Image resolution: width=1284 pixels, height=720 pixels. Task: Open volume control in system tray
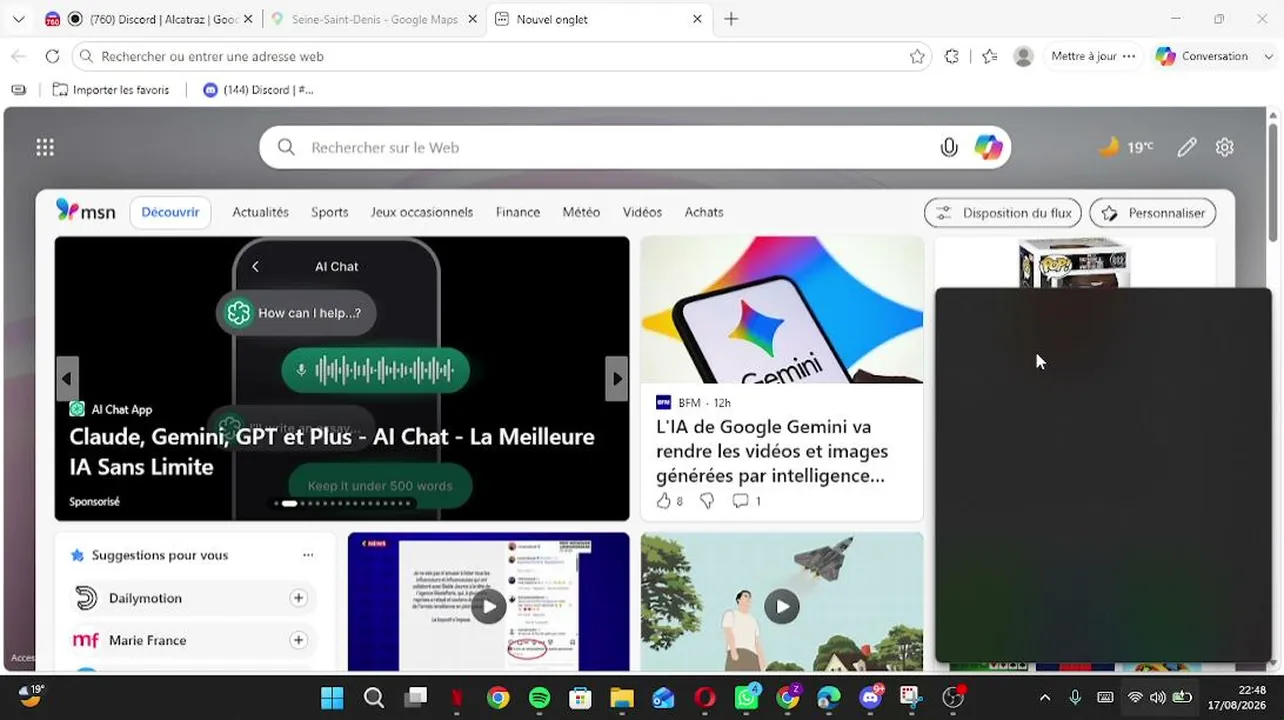pos(1158,698)
